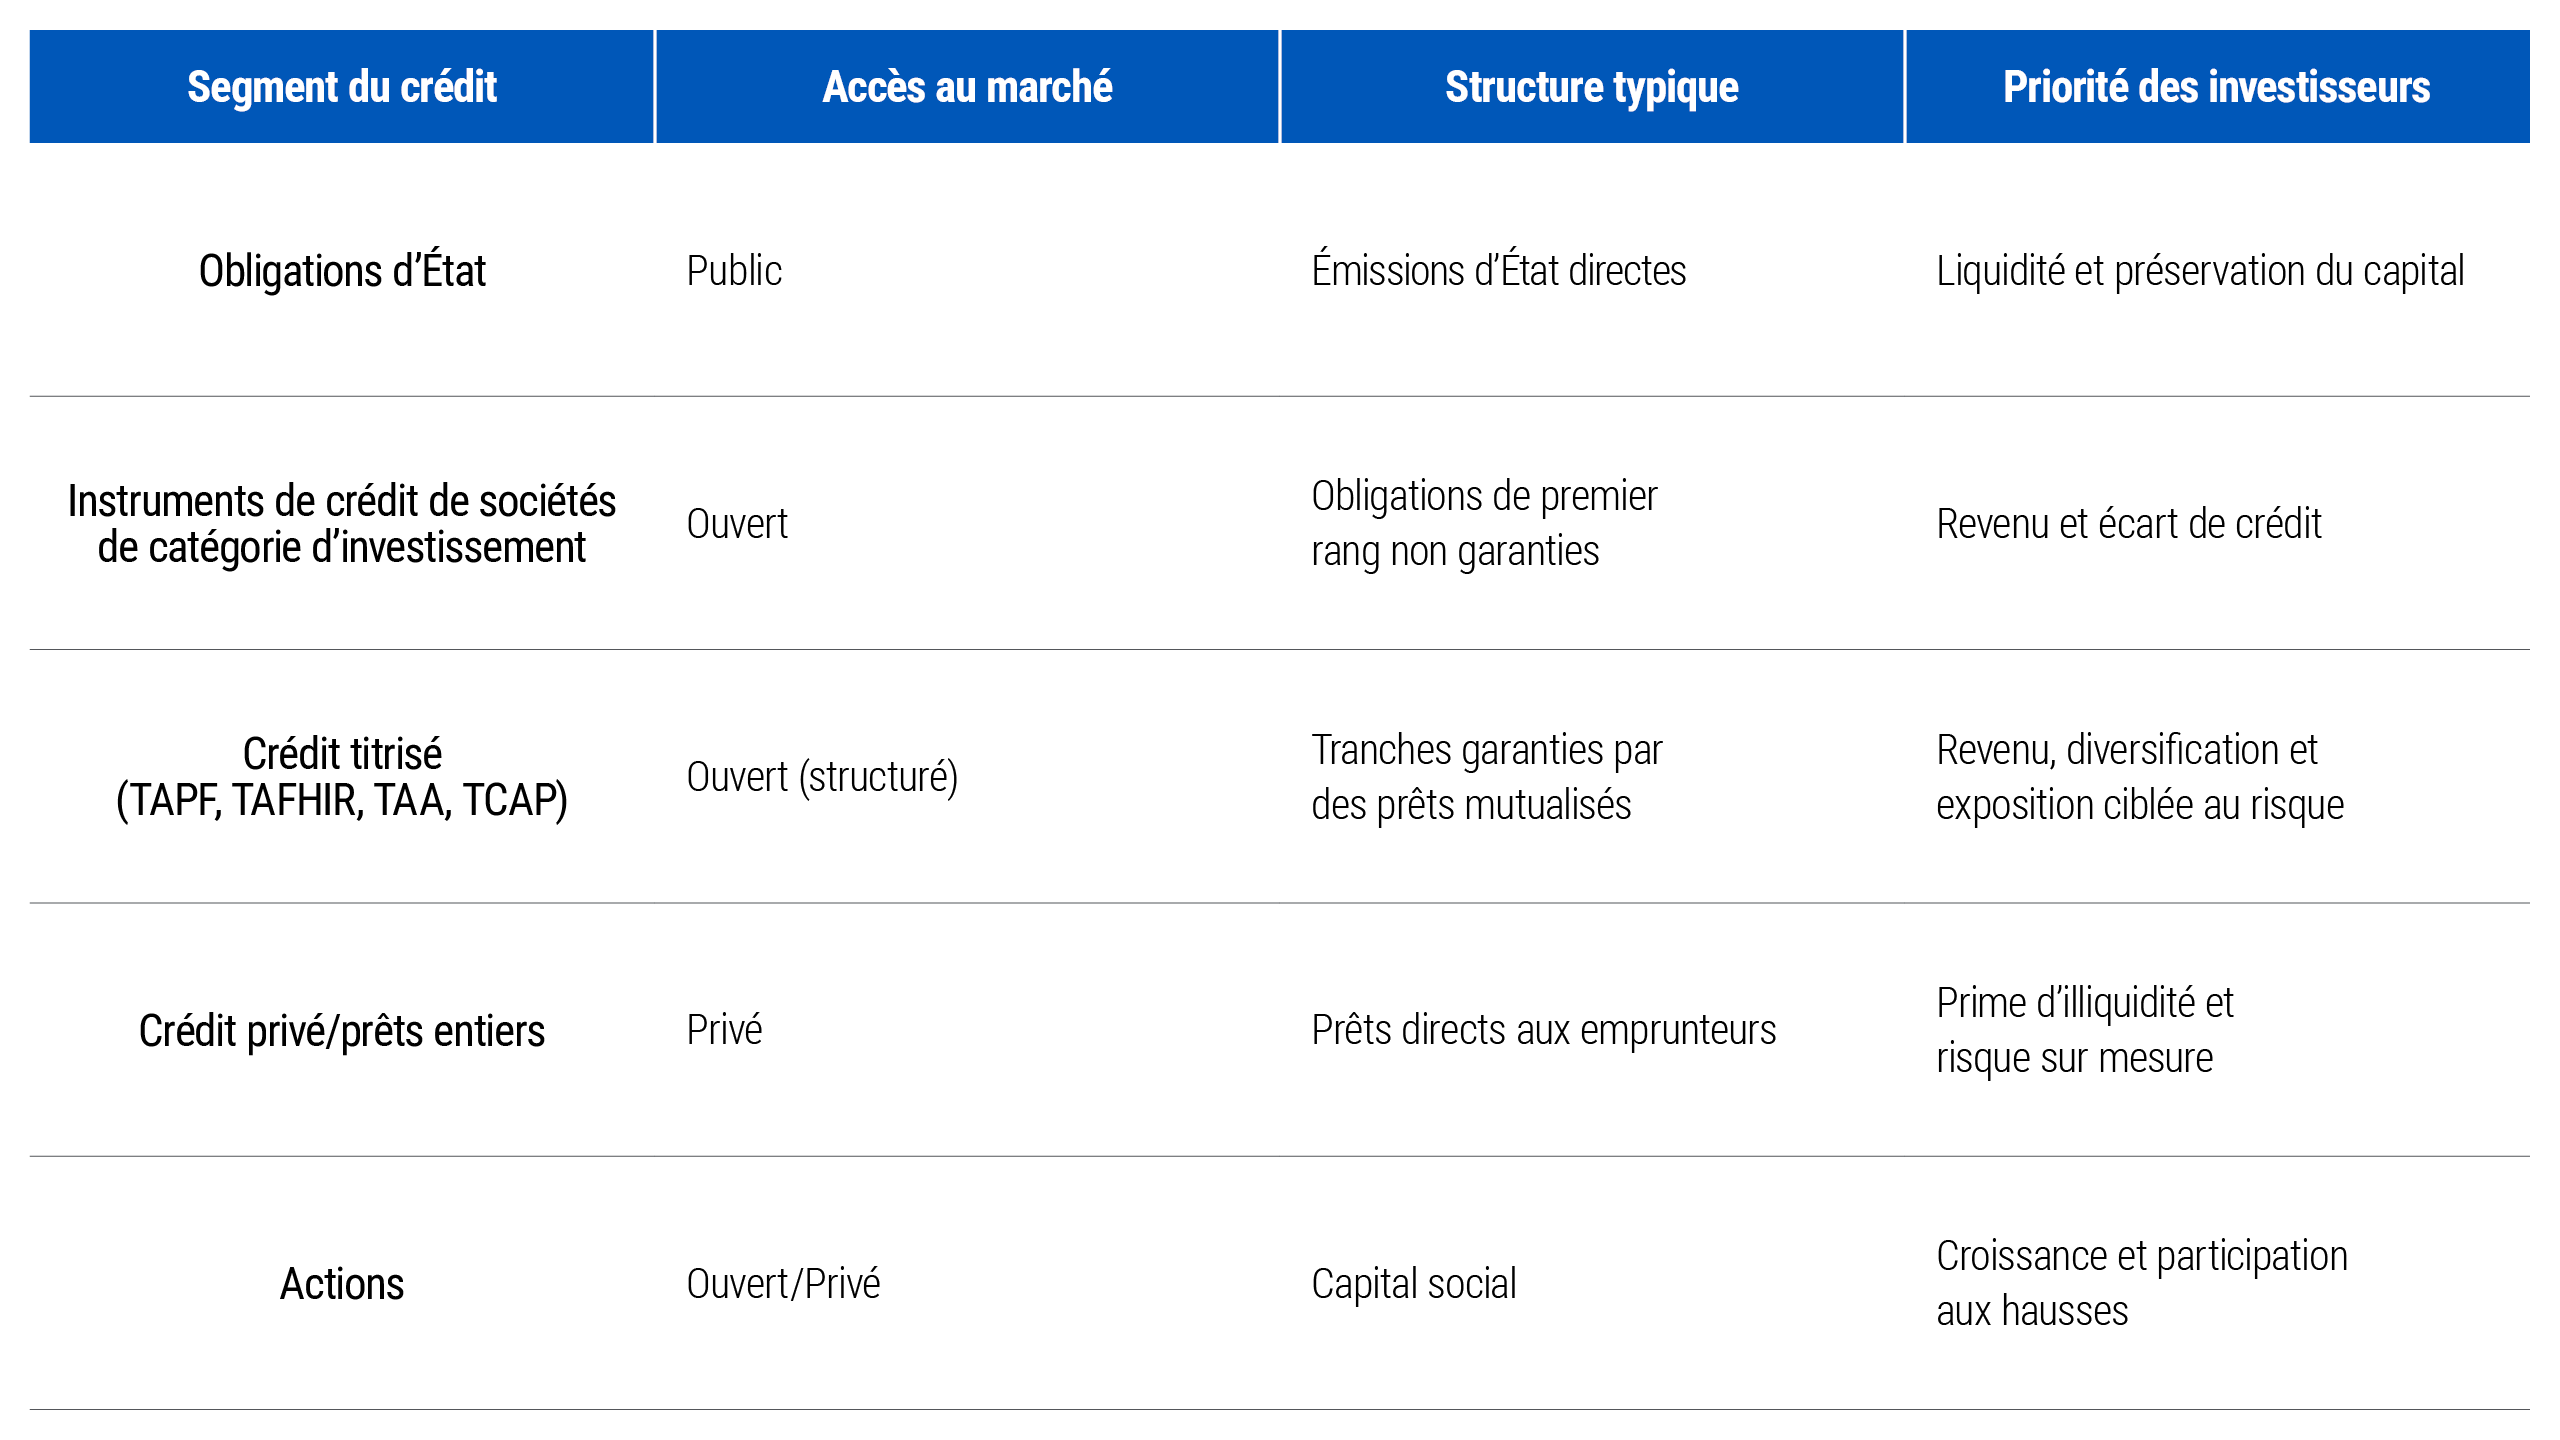
Task: Click the 'Segment du crédit' column header
Action: (342, 87)
